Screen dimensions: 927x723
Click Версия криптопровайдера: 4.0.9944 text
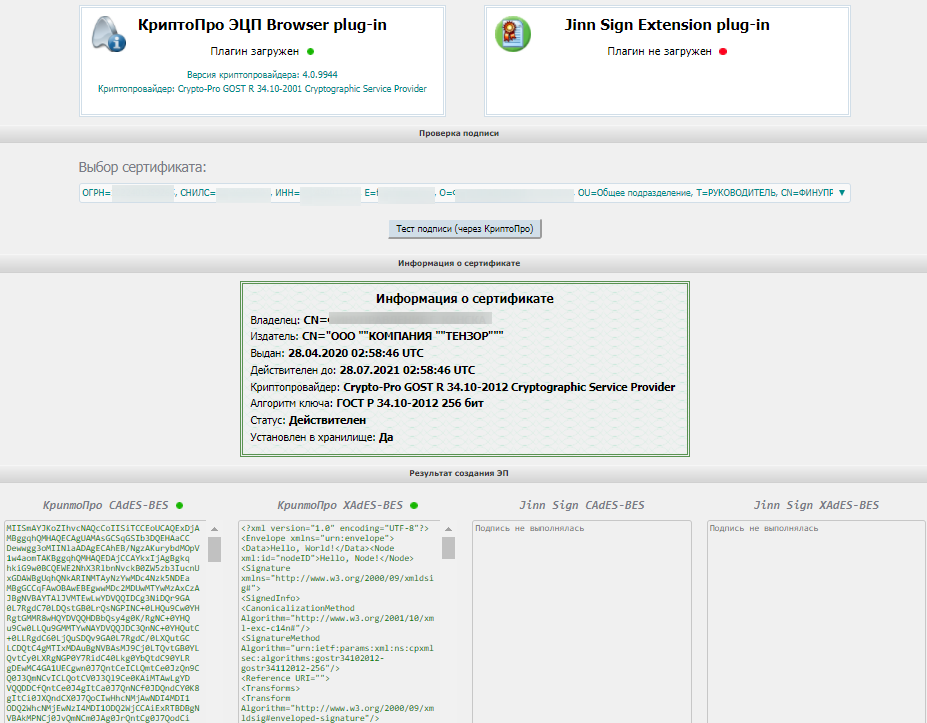coord(262,74)
